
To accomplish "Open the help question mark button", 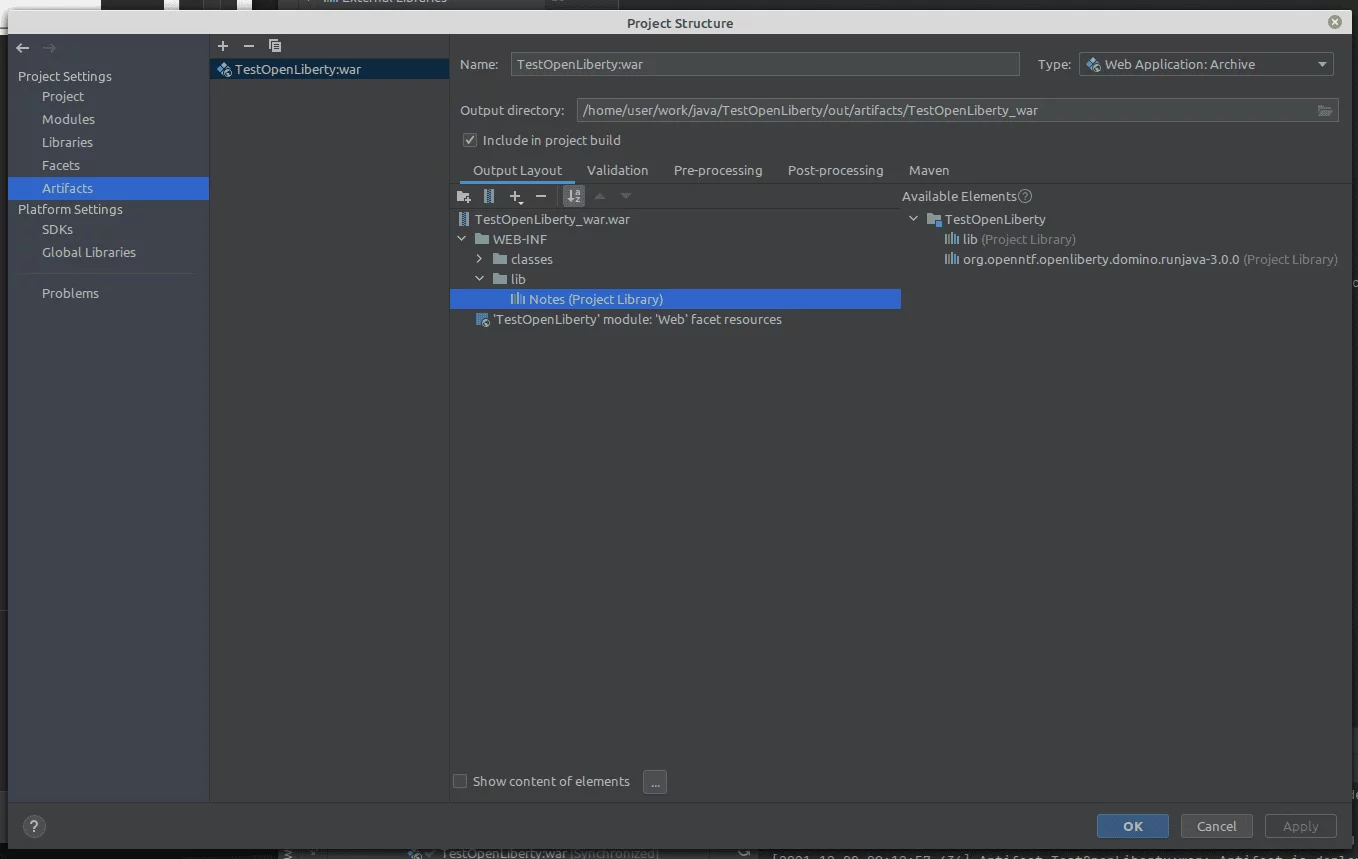I will coord(34,826).
